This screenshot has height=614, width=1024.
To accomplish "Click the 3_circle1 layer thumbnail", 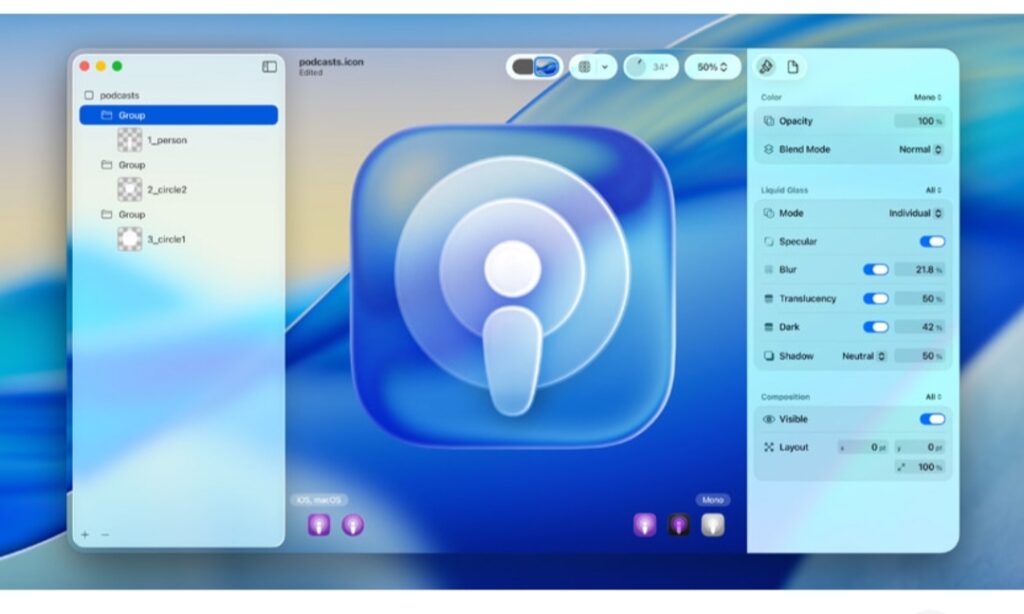I will [x=129, y=239].
